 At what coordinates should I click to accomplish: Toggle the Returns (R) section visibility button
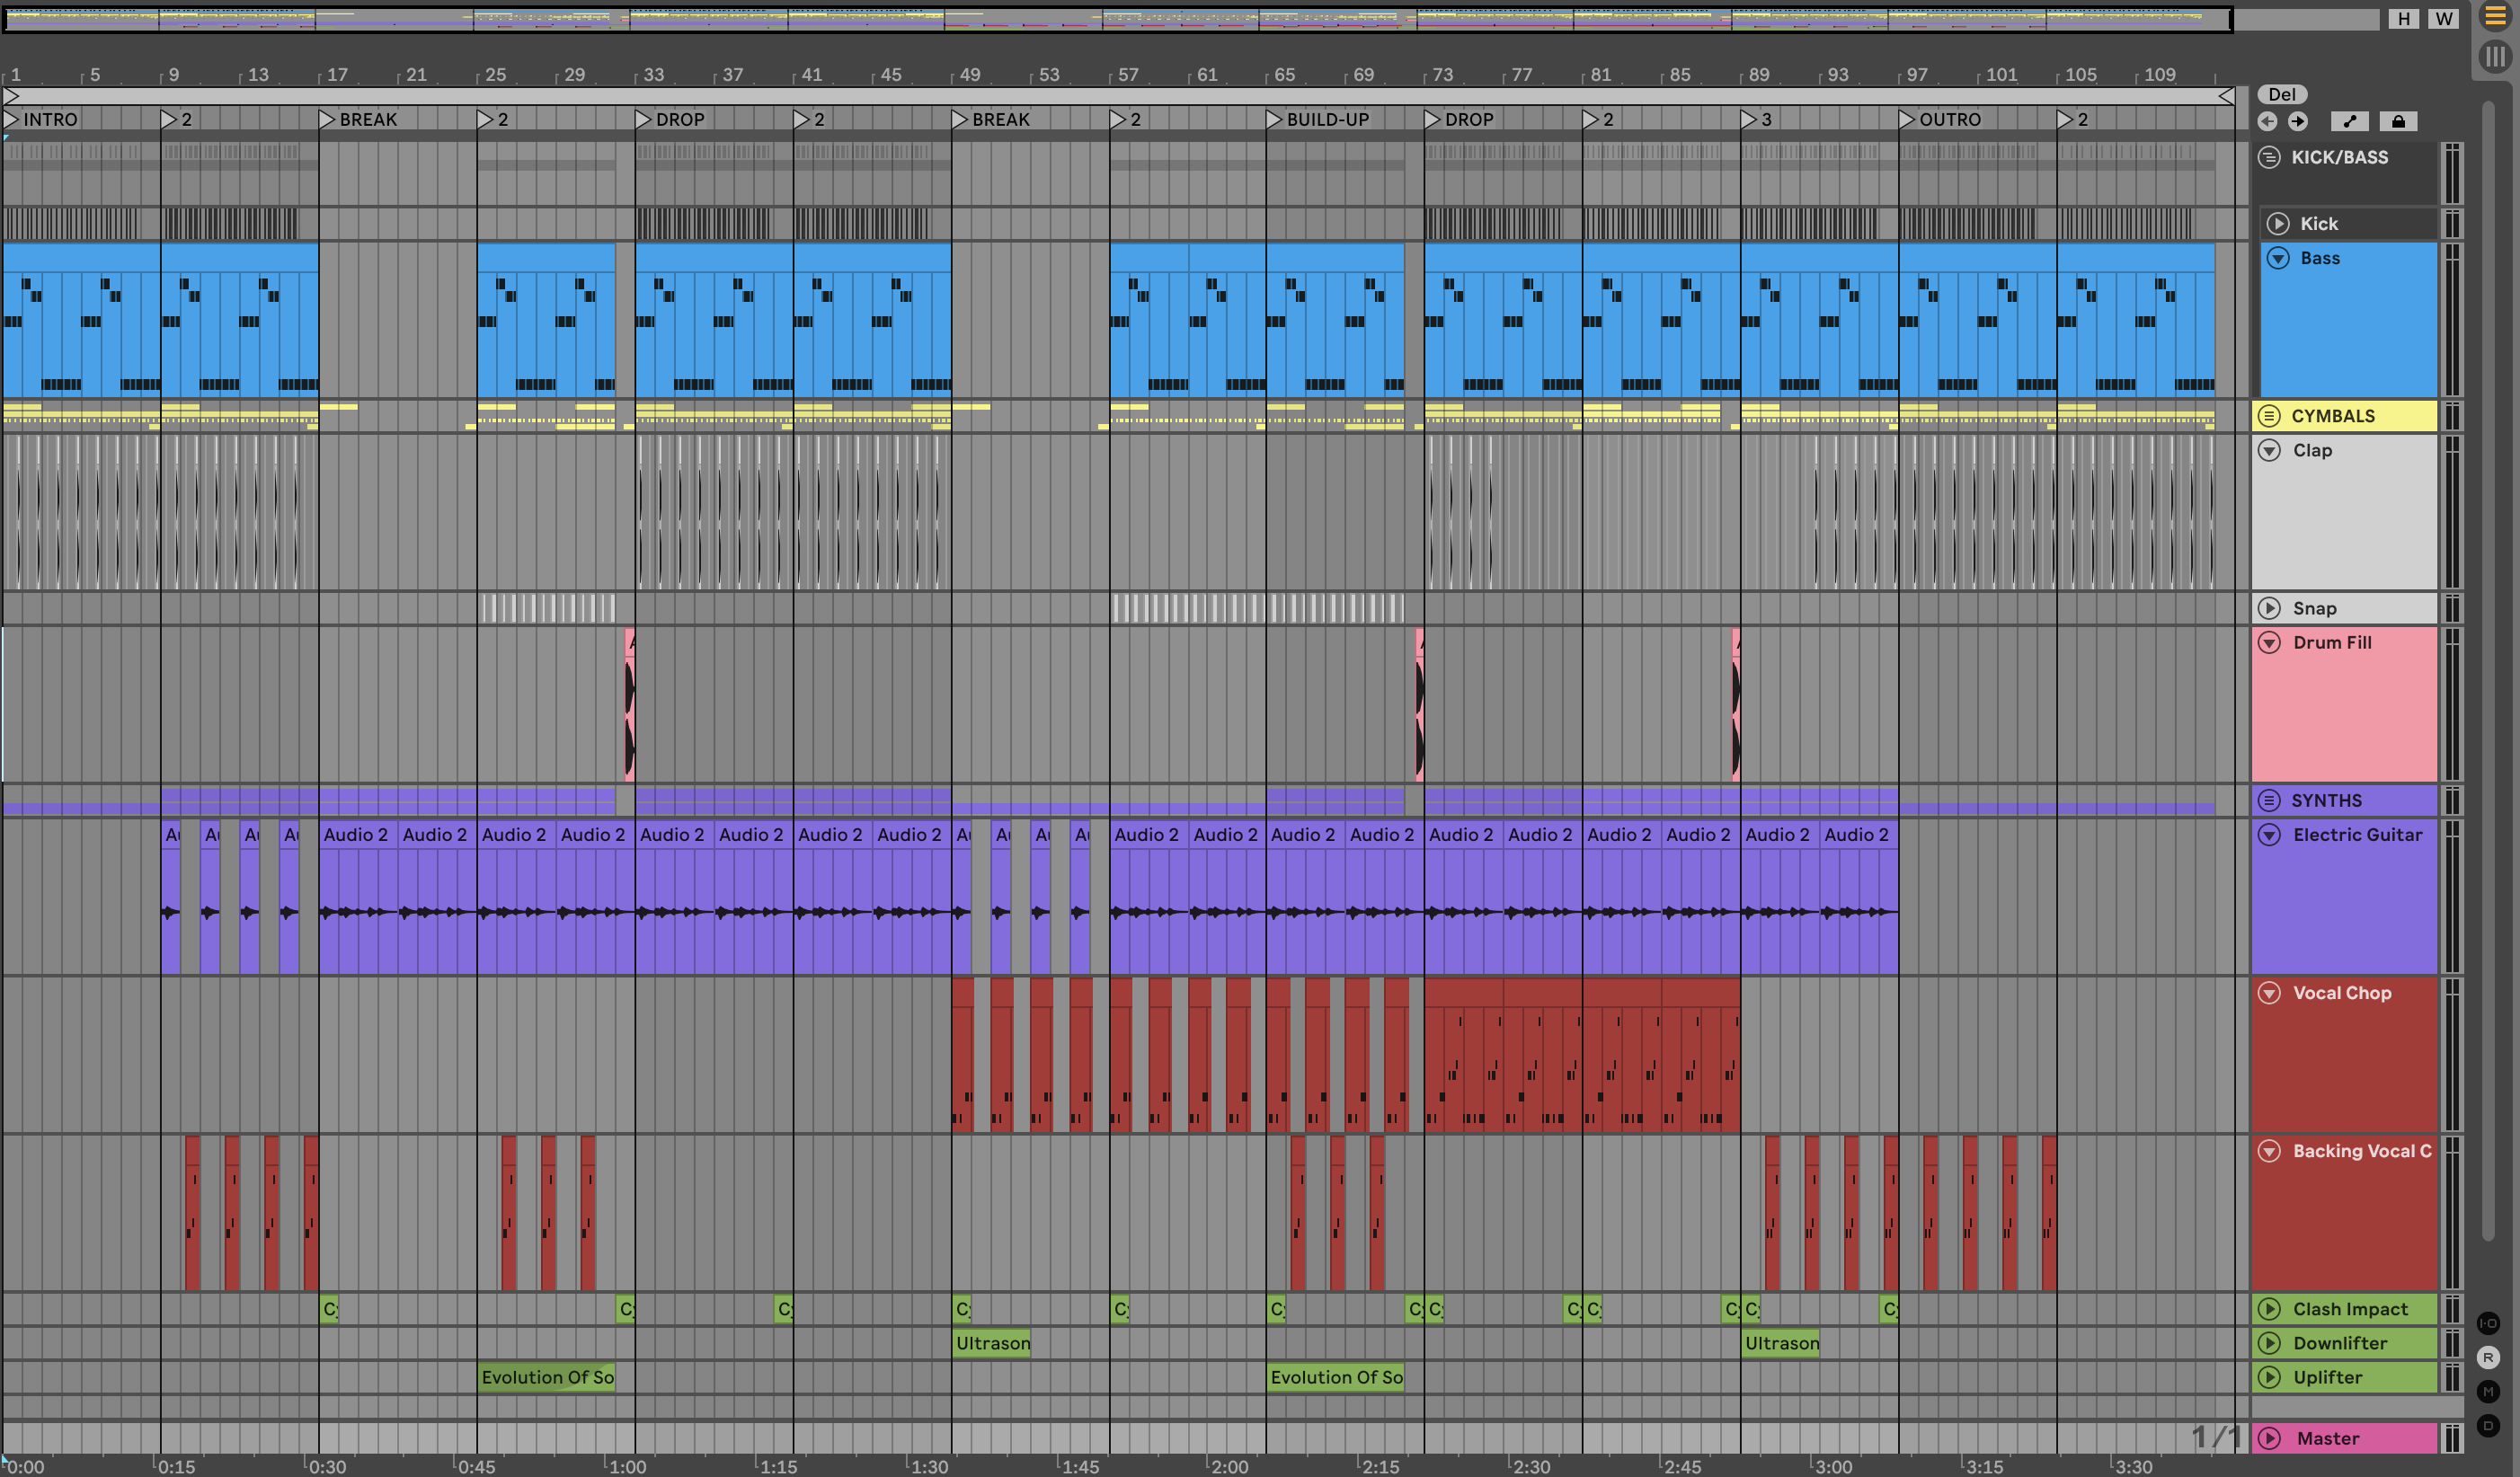click(x=2488, y=1357)
